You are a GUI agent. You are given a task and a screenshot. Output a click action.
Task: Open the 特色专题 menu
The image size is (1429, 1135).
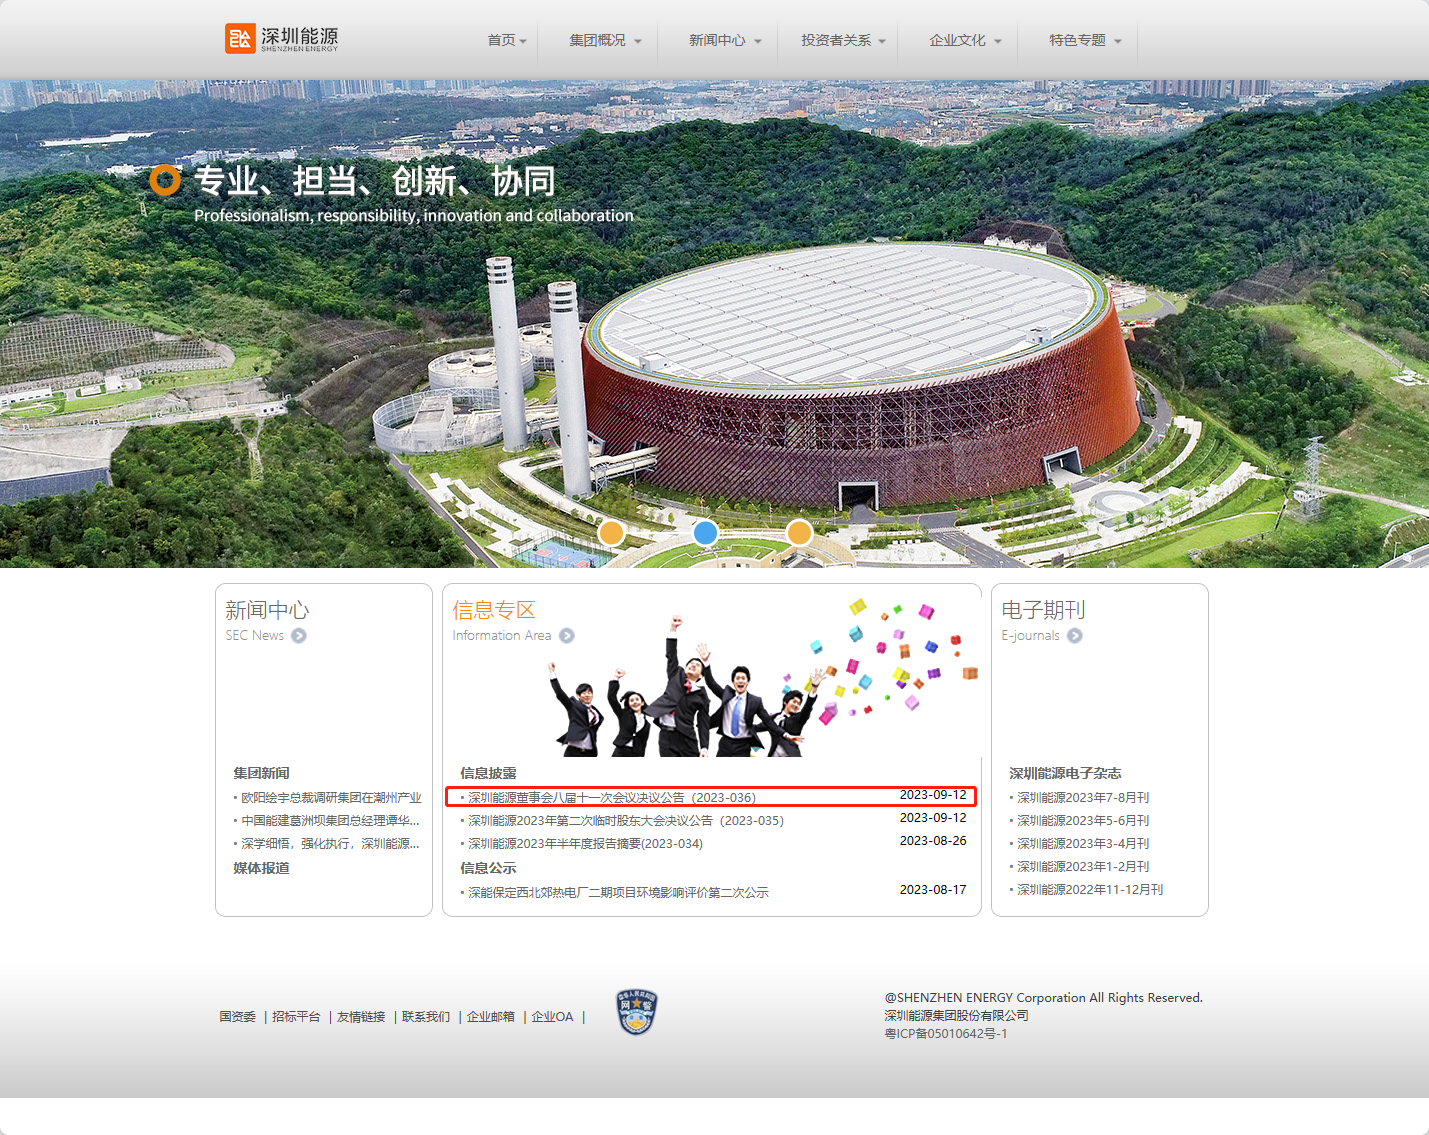1077,41
